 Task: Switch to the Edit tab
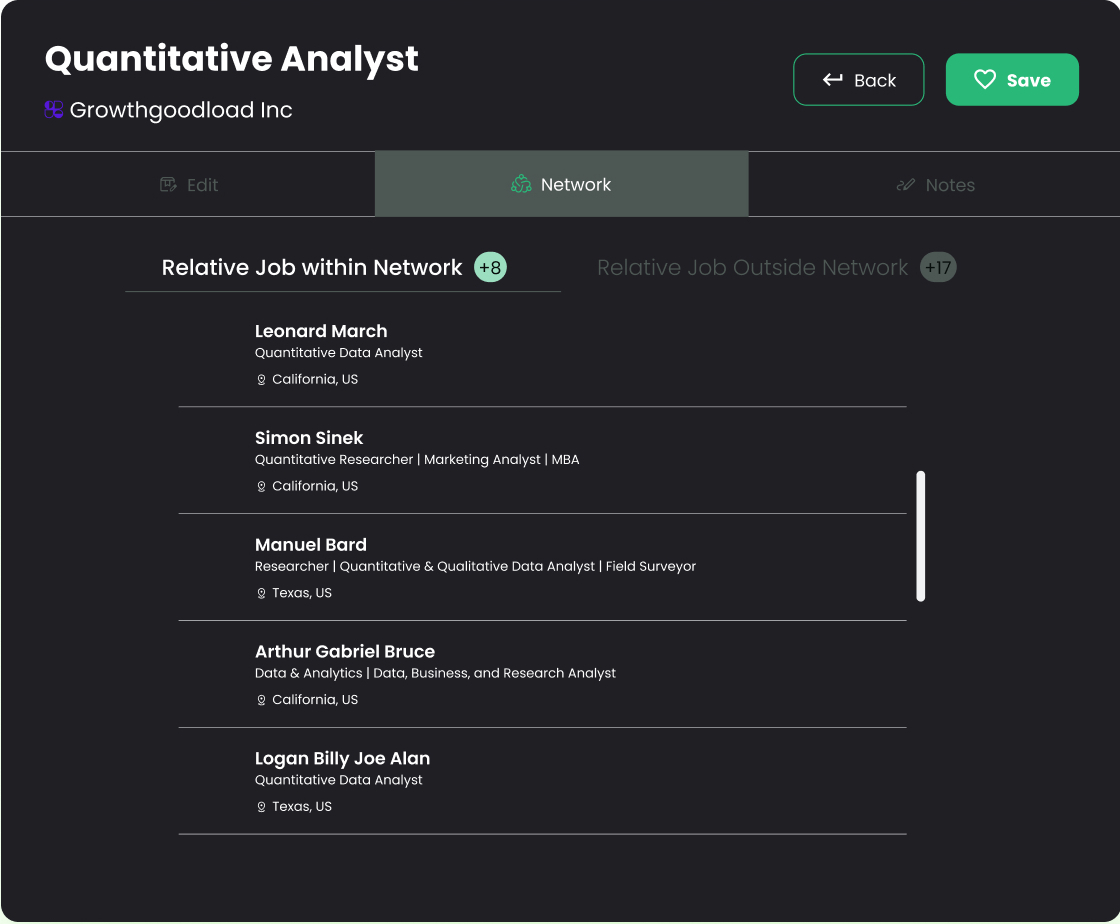[188, 184]
